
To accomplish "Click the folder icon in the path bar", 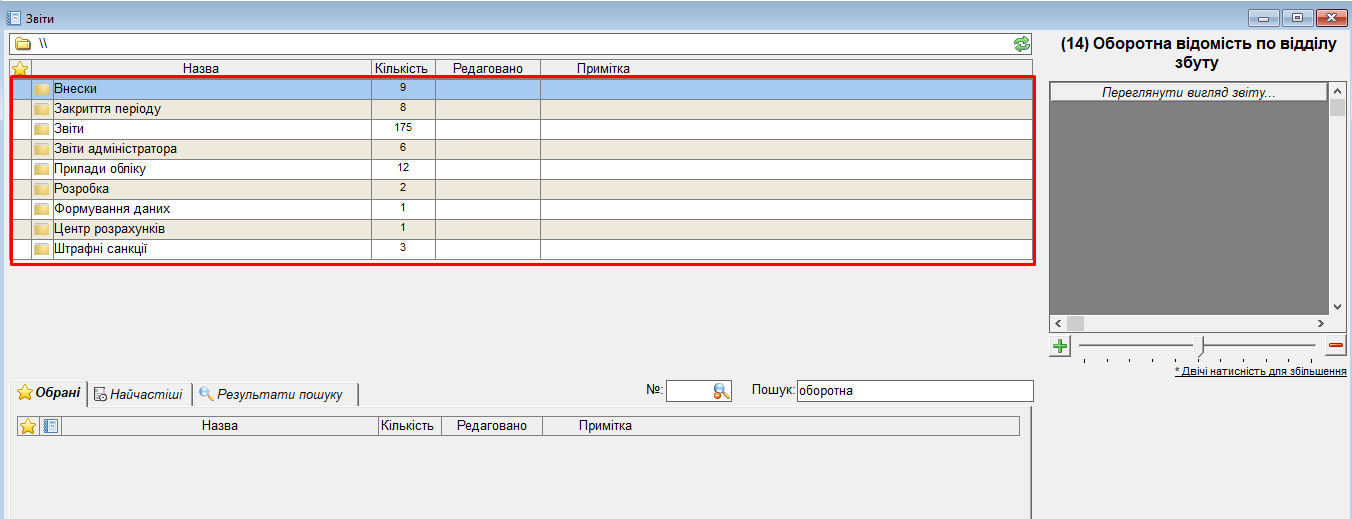I will coord(22,44).
